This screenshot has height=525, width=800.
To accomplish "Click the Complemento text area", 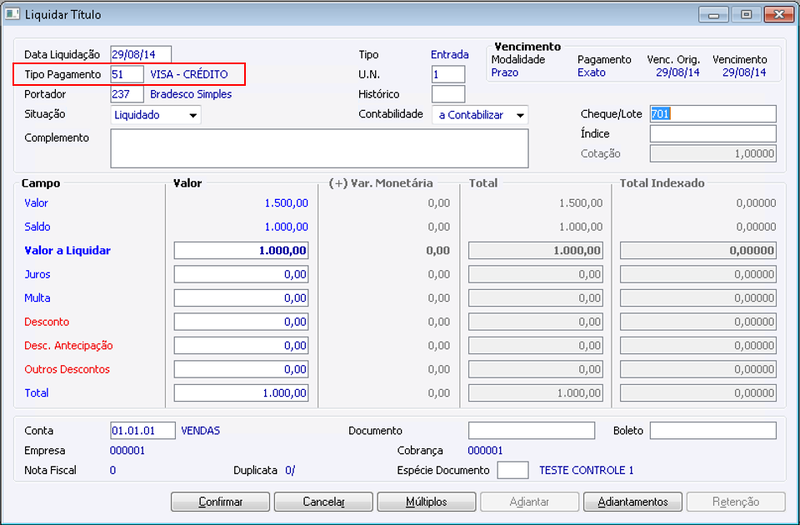I will pos(319,148).
